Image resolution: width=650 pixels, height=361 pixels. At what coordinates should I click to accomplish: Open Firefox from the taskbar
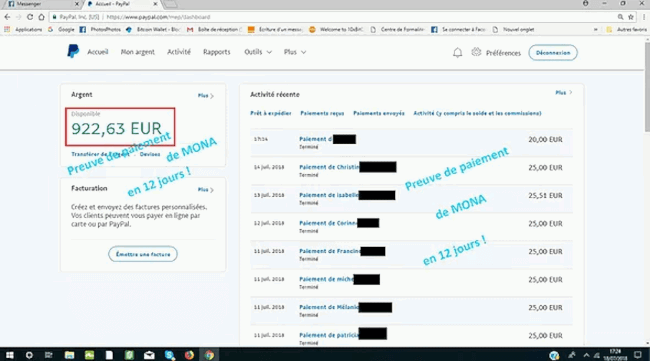[189, 355]
